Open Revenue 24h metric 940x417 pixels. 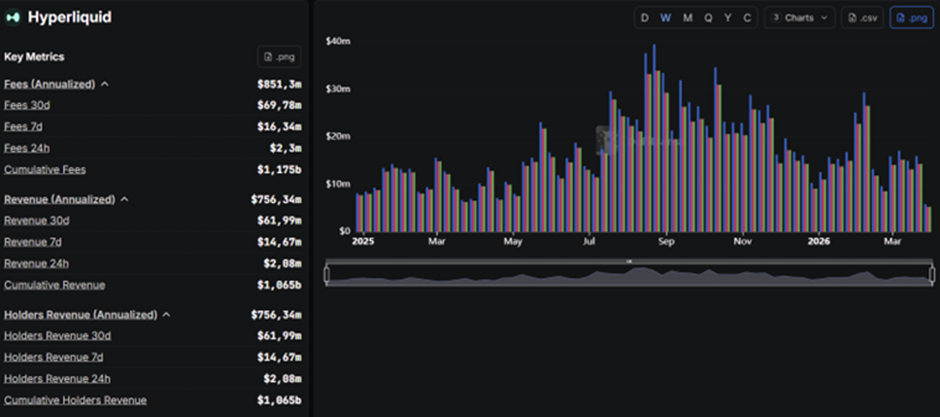click(x=37, y=264)
